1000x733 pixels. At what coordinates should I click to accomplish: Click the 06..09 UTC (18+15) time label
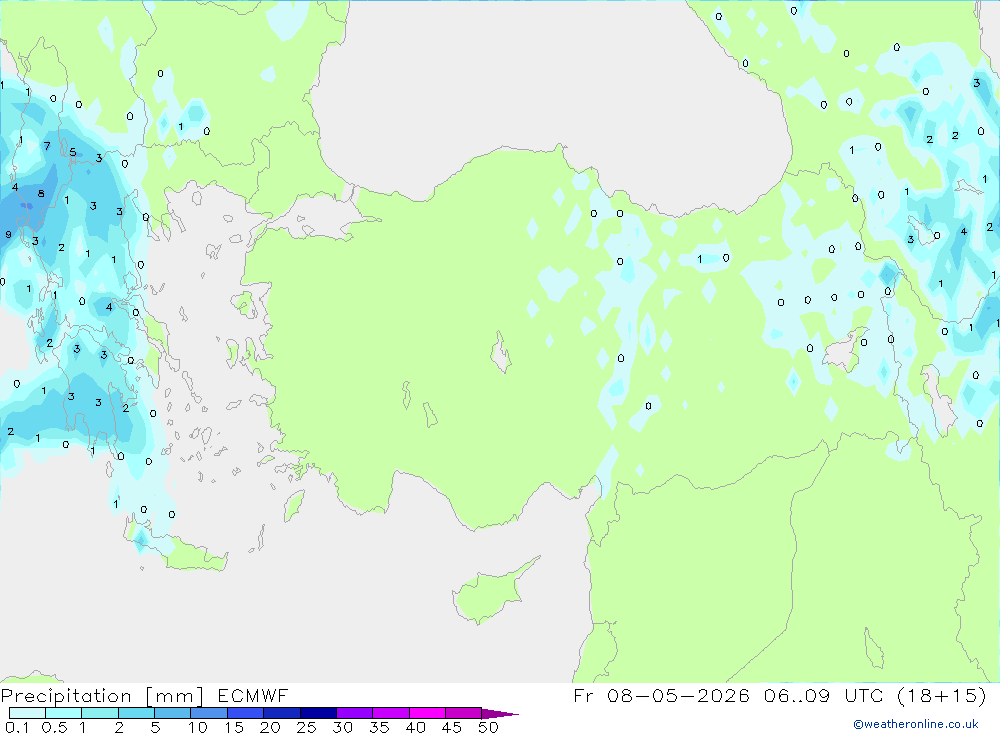(x=876, y=695)
